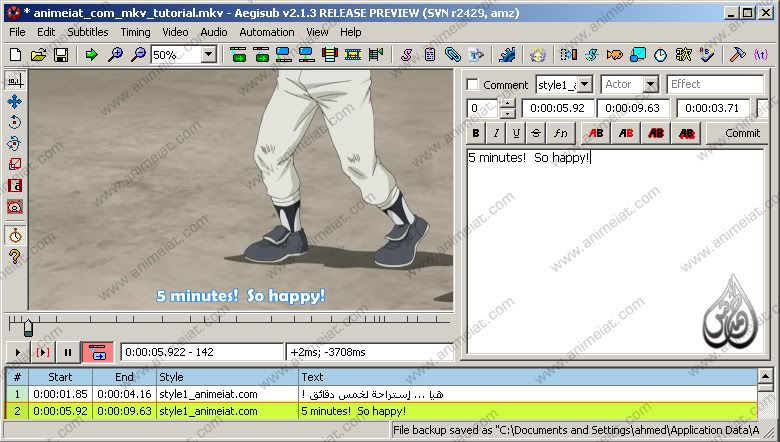
Task: Expand the style1 style dropdown
Action: pos(584,85)
